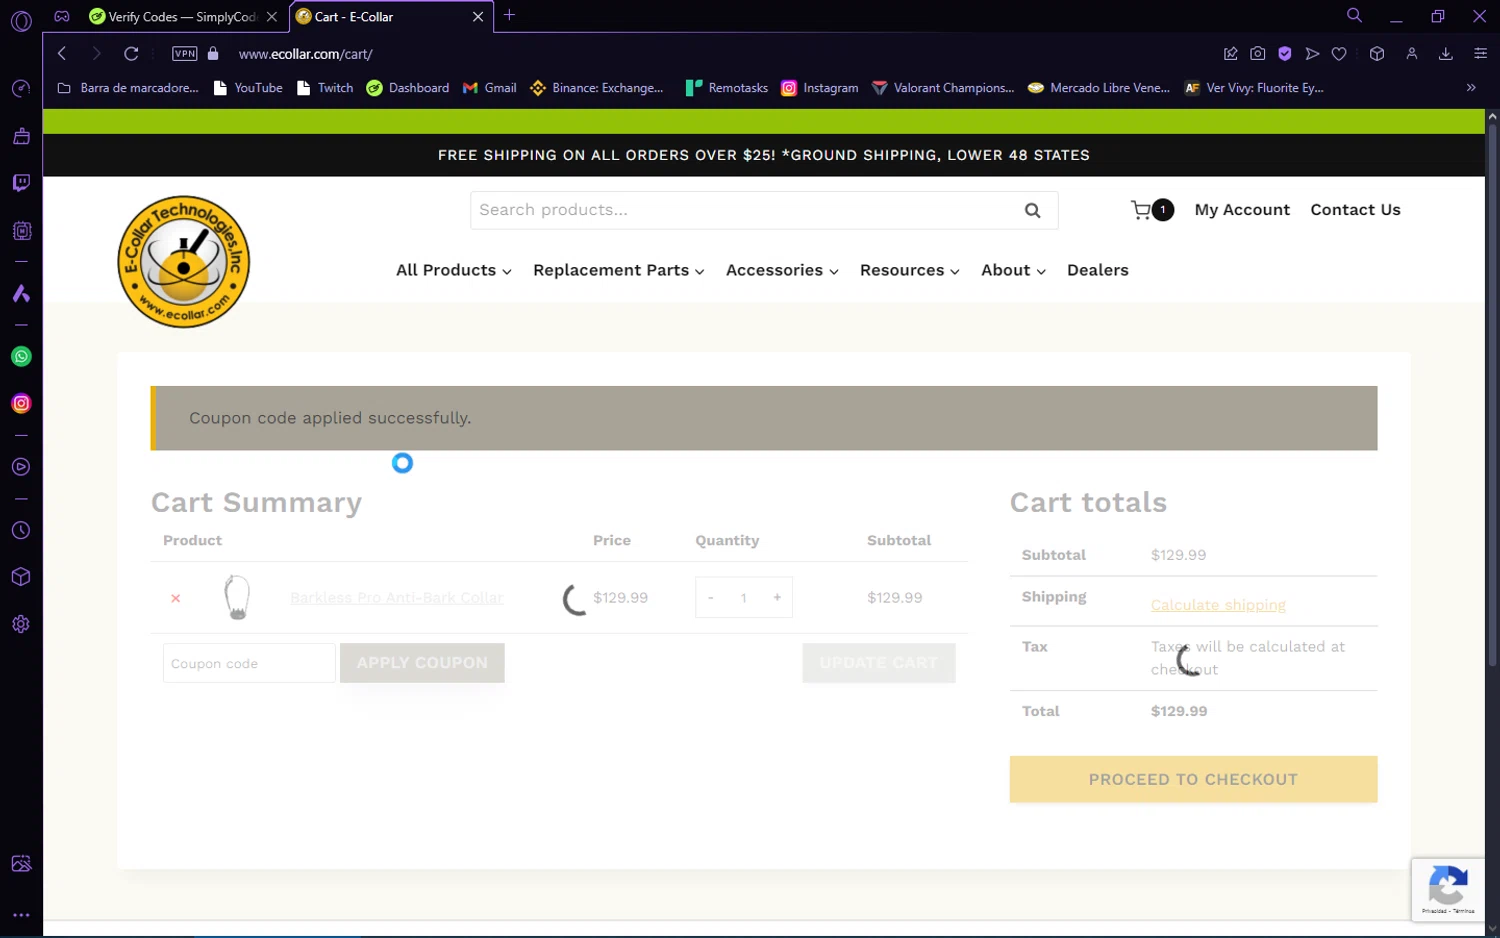Open the Remotasks bookmark
Image resolution: width=1500 pixels, height=938 pixels.
727,88
